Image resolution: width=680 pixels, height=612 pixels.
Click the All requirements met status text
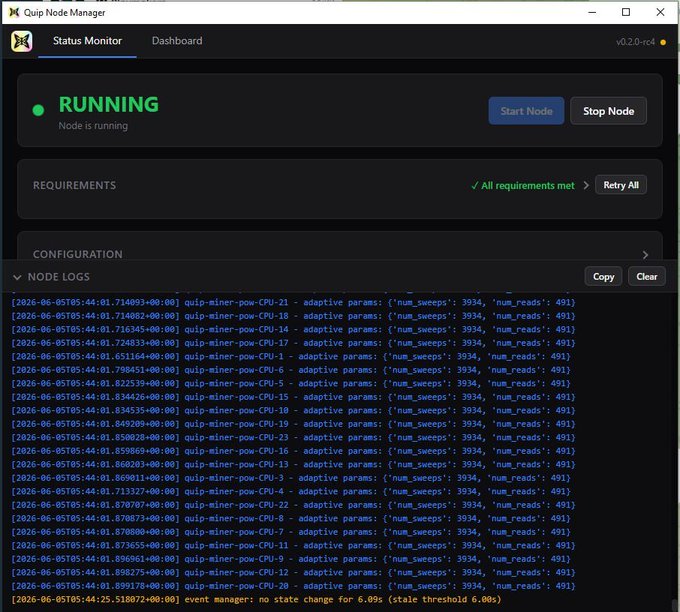pyautogui.click(x=523, y=186)
